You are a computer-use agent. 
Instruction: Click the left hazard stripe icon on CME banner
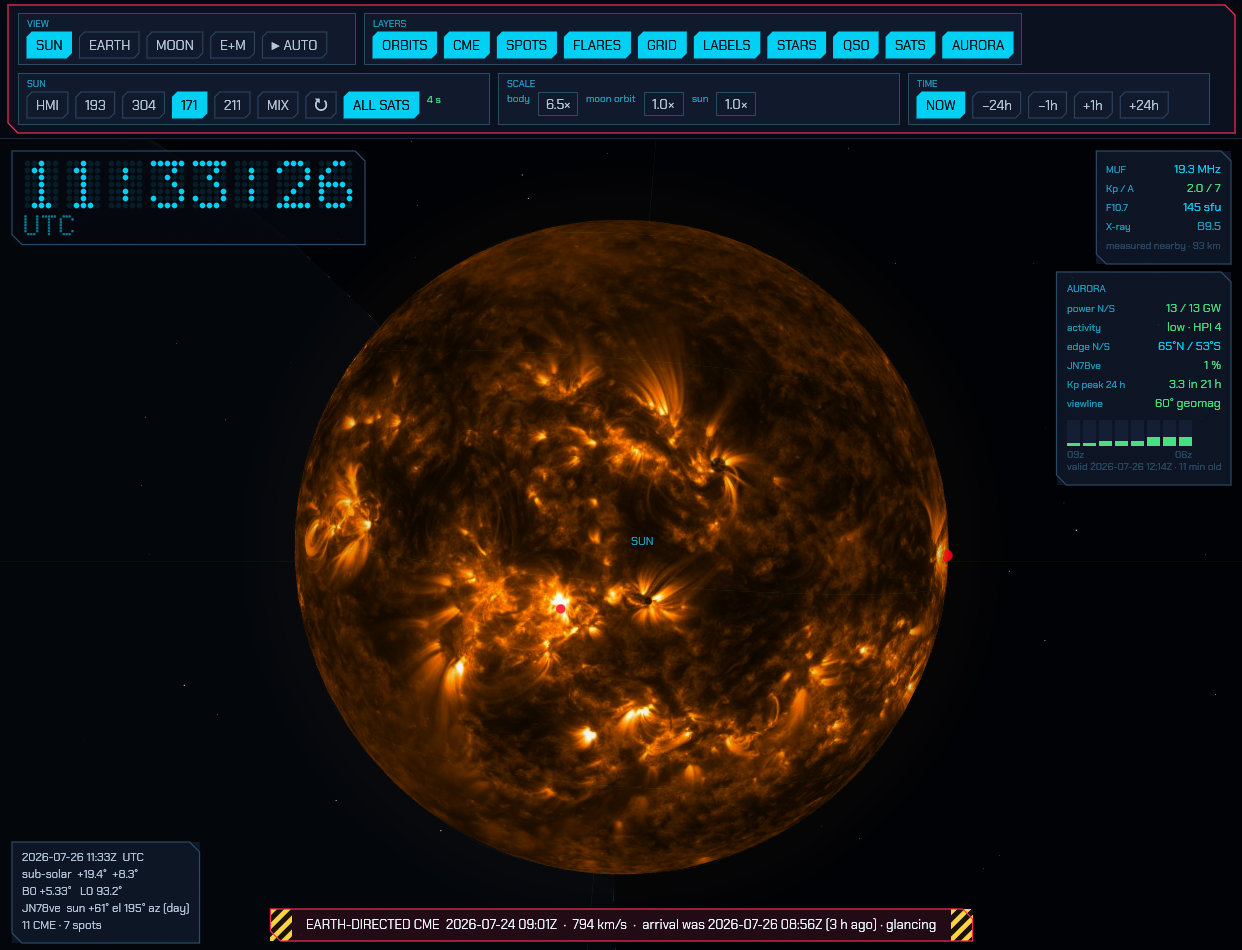coord(282,925)
